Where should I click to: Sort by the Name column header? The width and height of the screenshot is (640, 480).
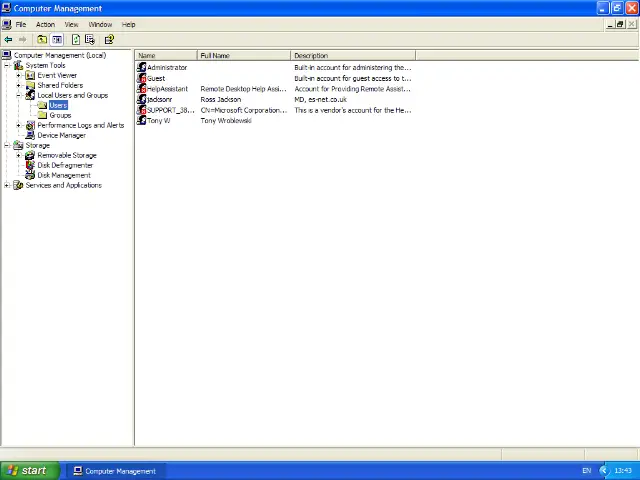click(x=167, y=56)
